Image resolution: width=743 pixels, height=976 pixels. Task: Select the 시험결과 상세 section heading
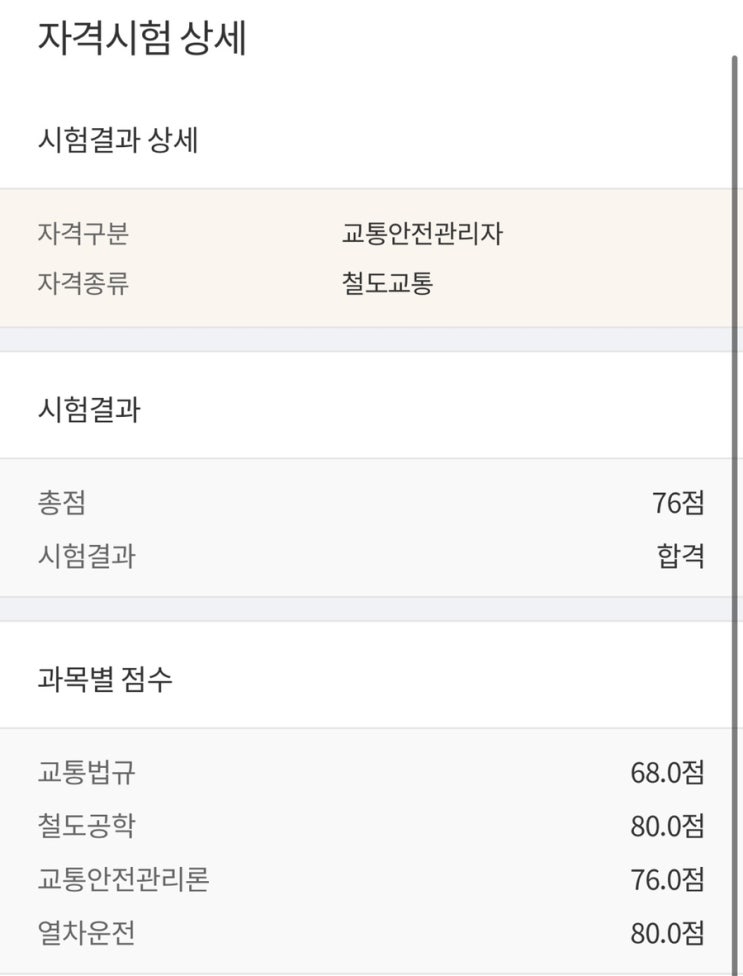point(117,141)
